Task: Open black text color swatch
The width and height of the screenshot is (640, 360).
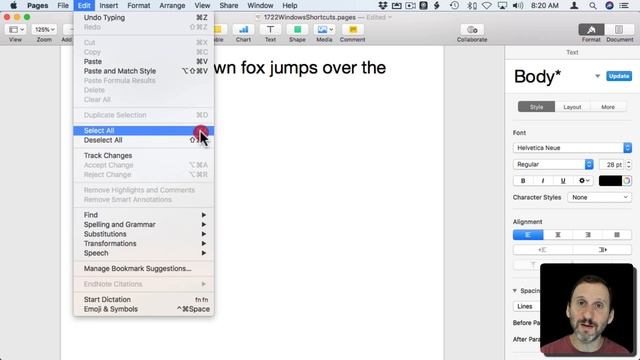Action: click(x=610, y=180)
